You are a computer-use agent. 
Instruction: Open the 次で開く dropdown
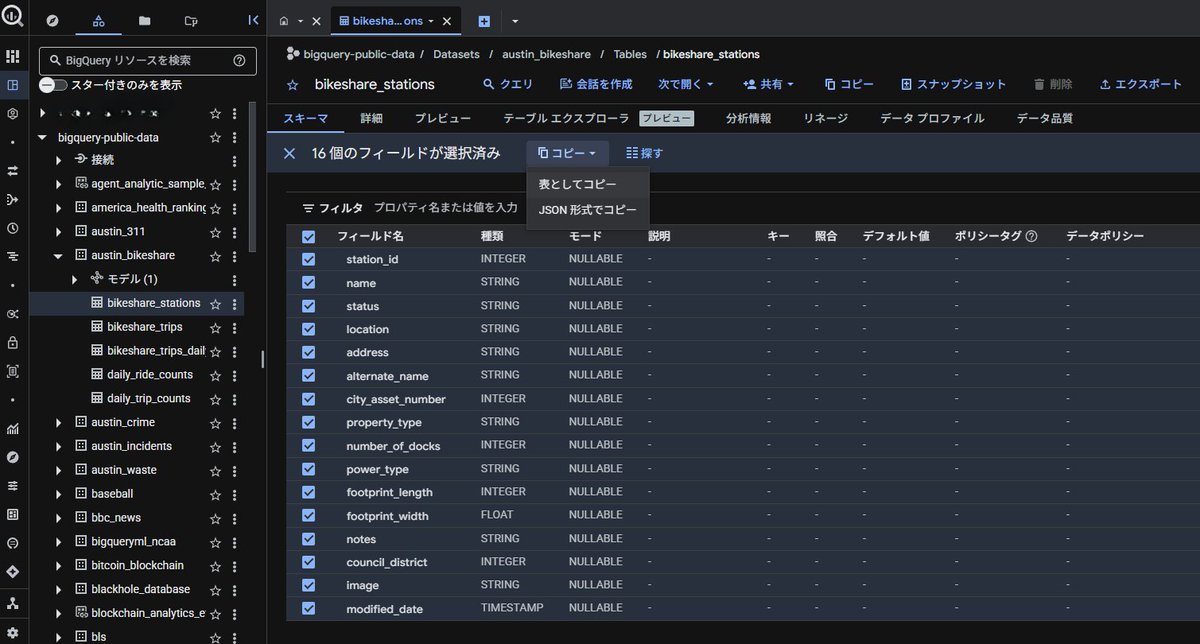686,84
